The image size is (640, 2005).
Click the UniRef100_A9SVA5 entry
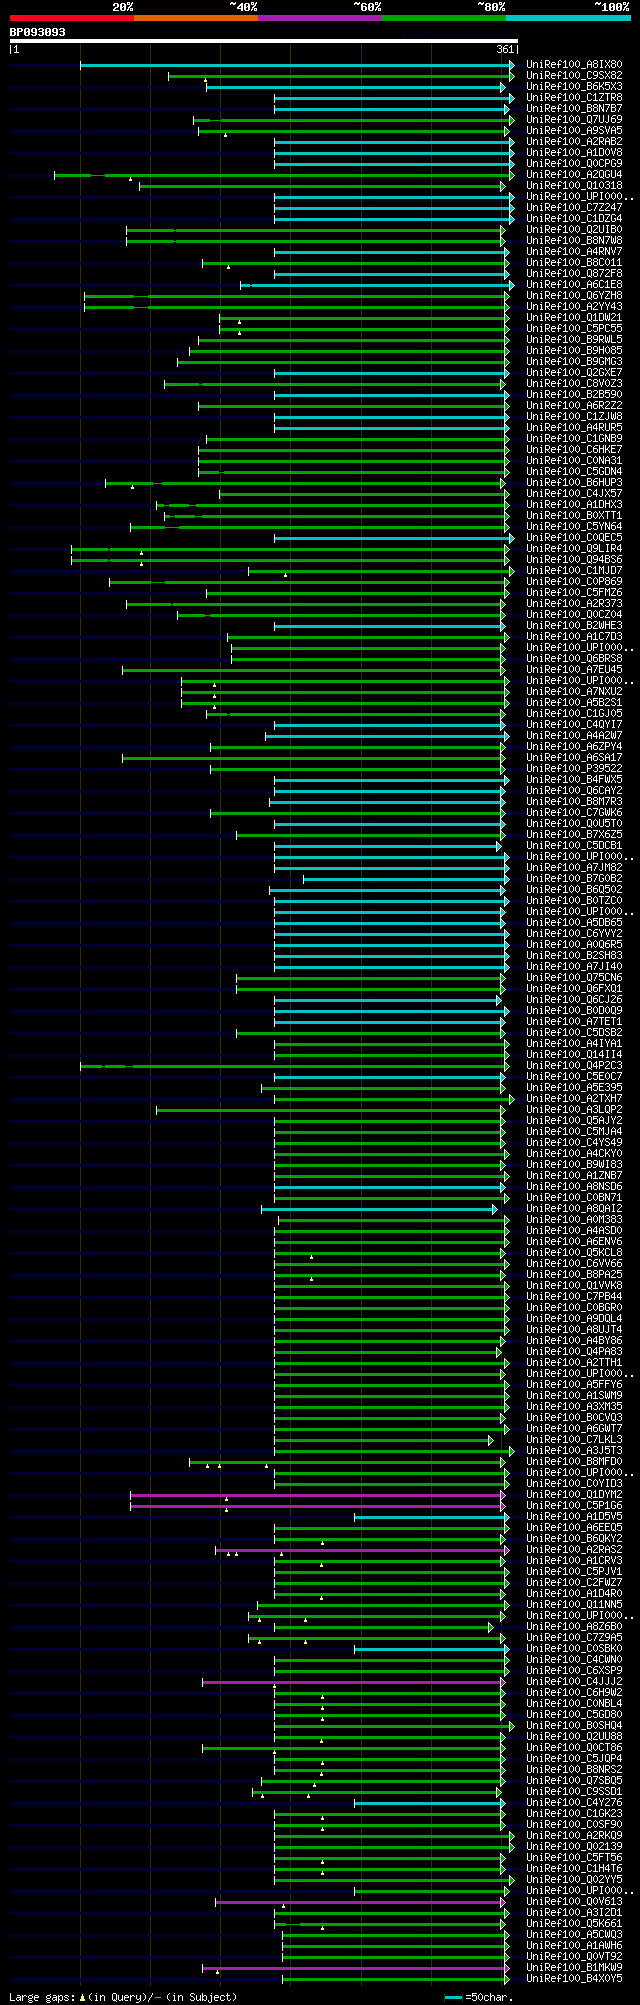(x=574, y=131)
